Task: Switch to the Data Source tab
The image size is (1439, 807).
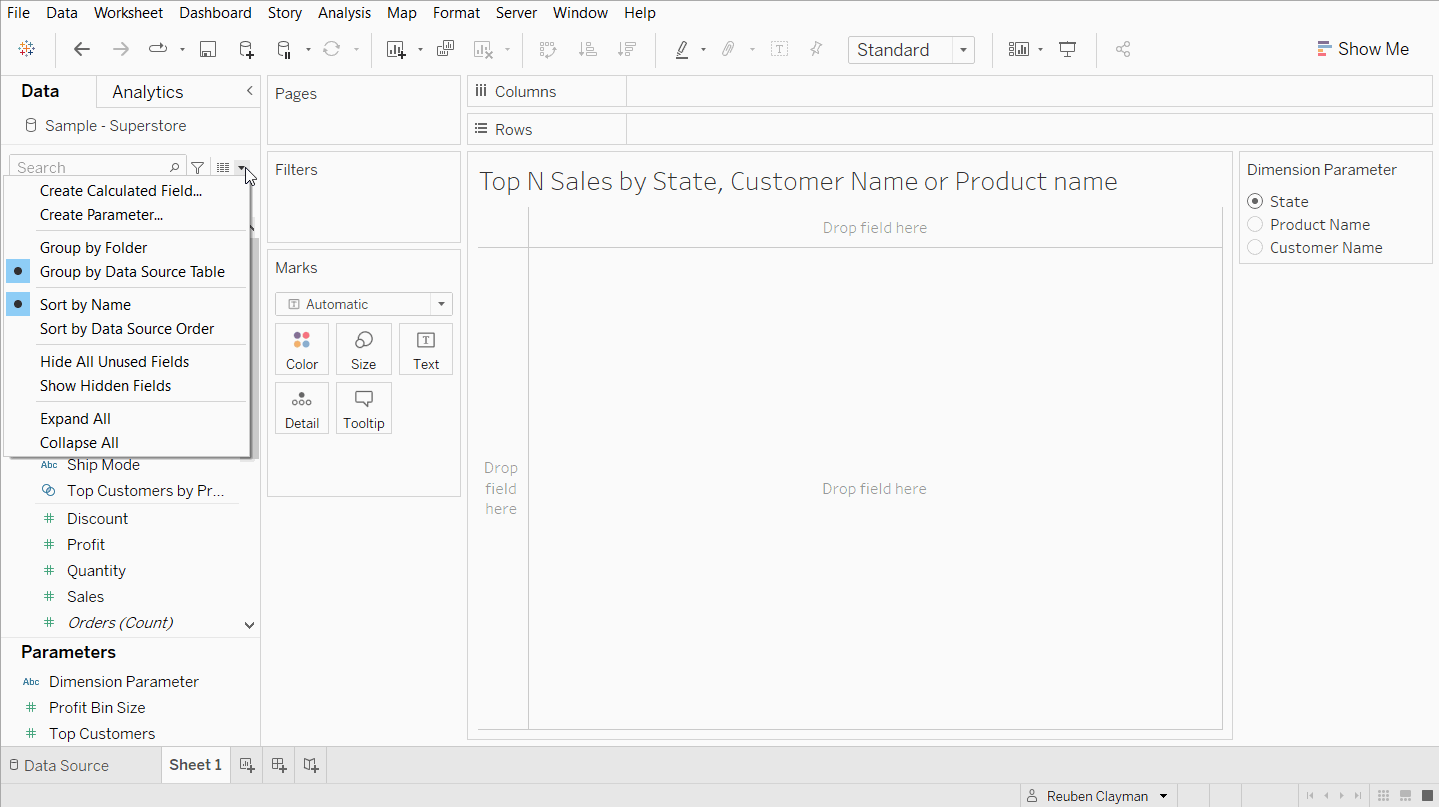Action: click(58, 765)
